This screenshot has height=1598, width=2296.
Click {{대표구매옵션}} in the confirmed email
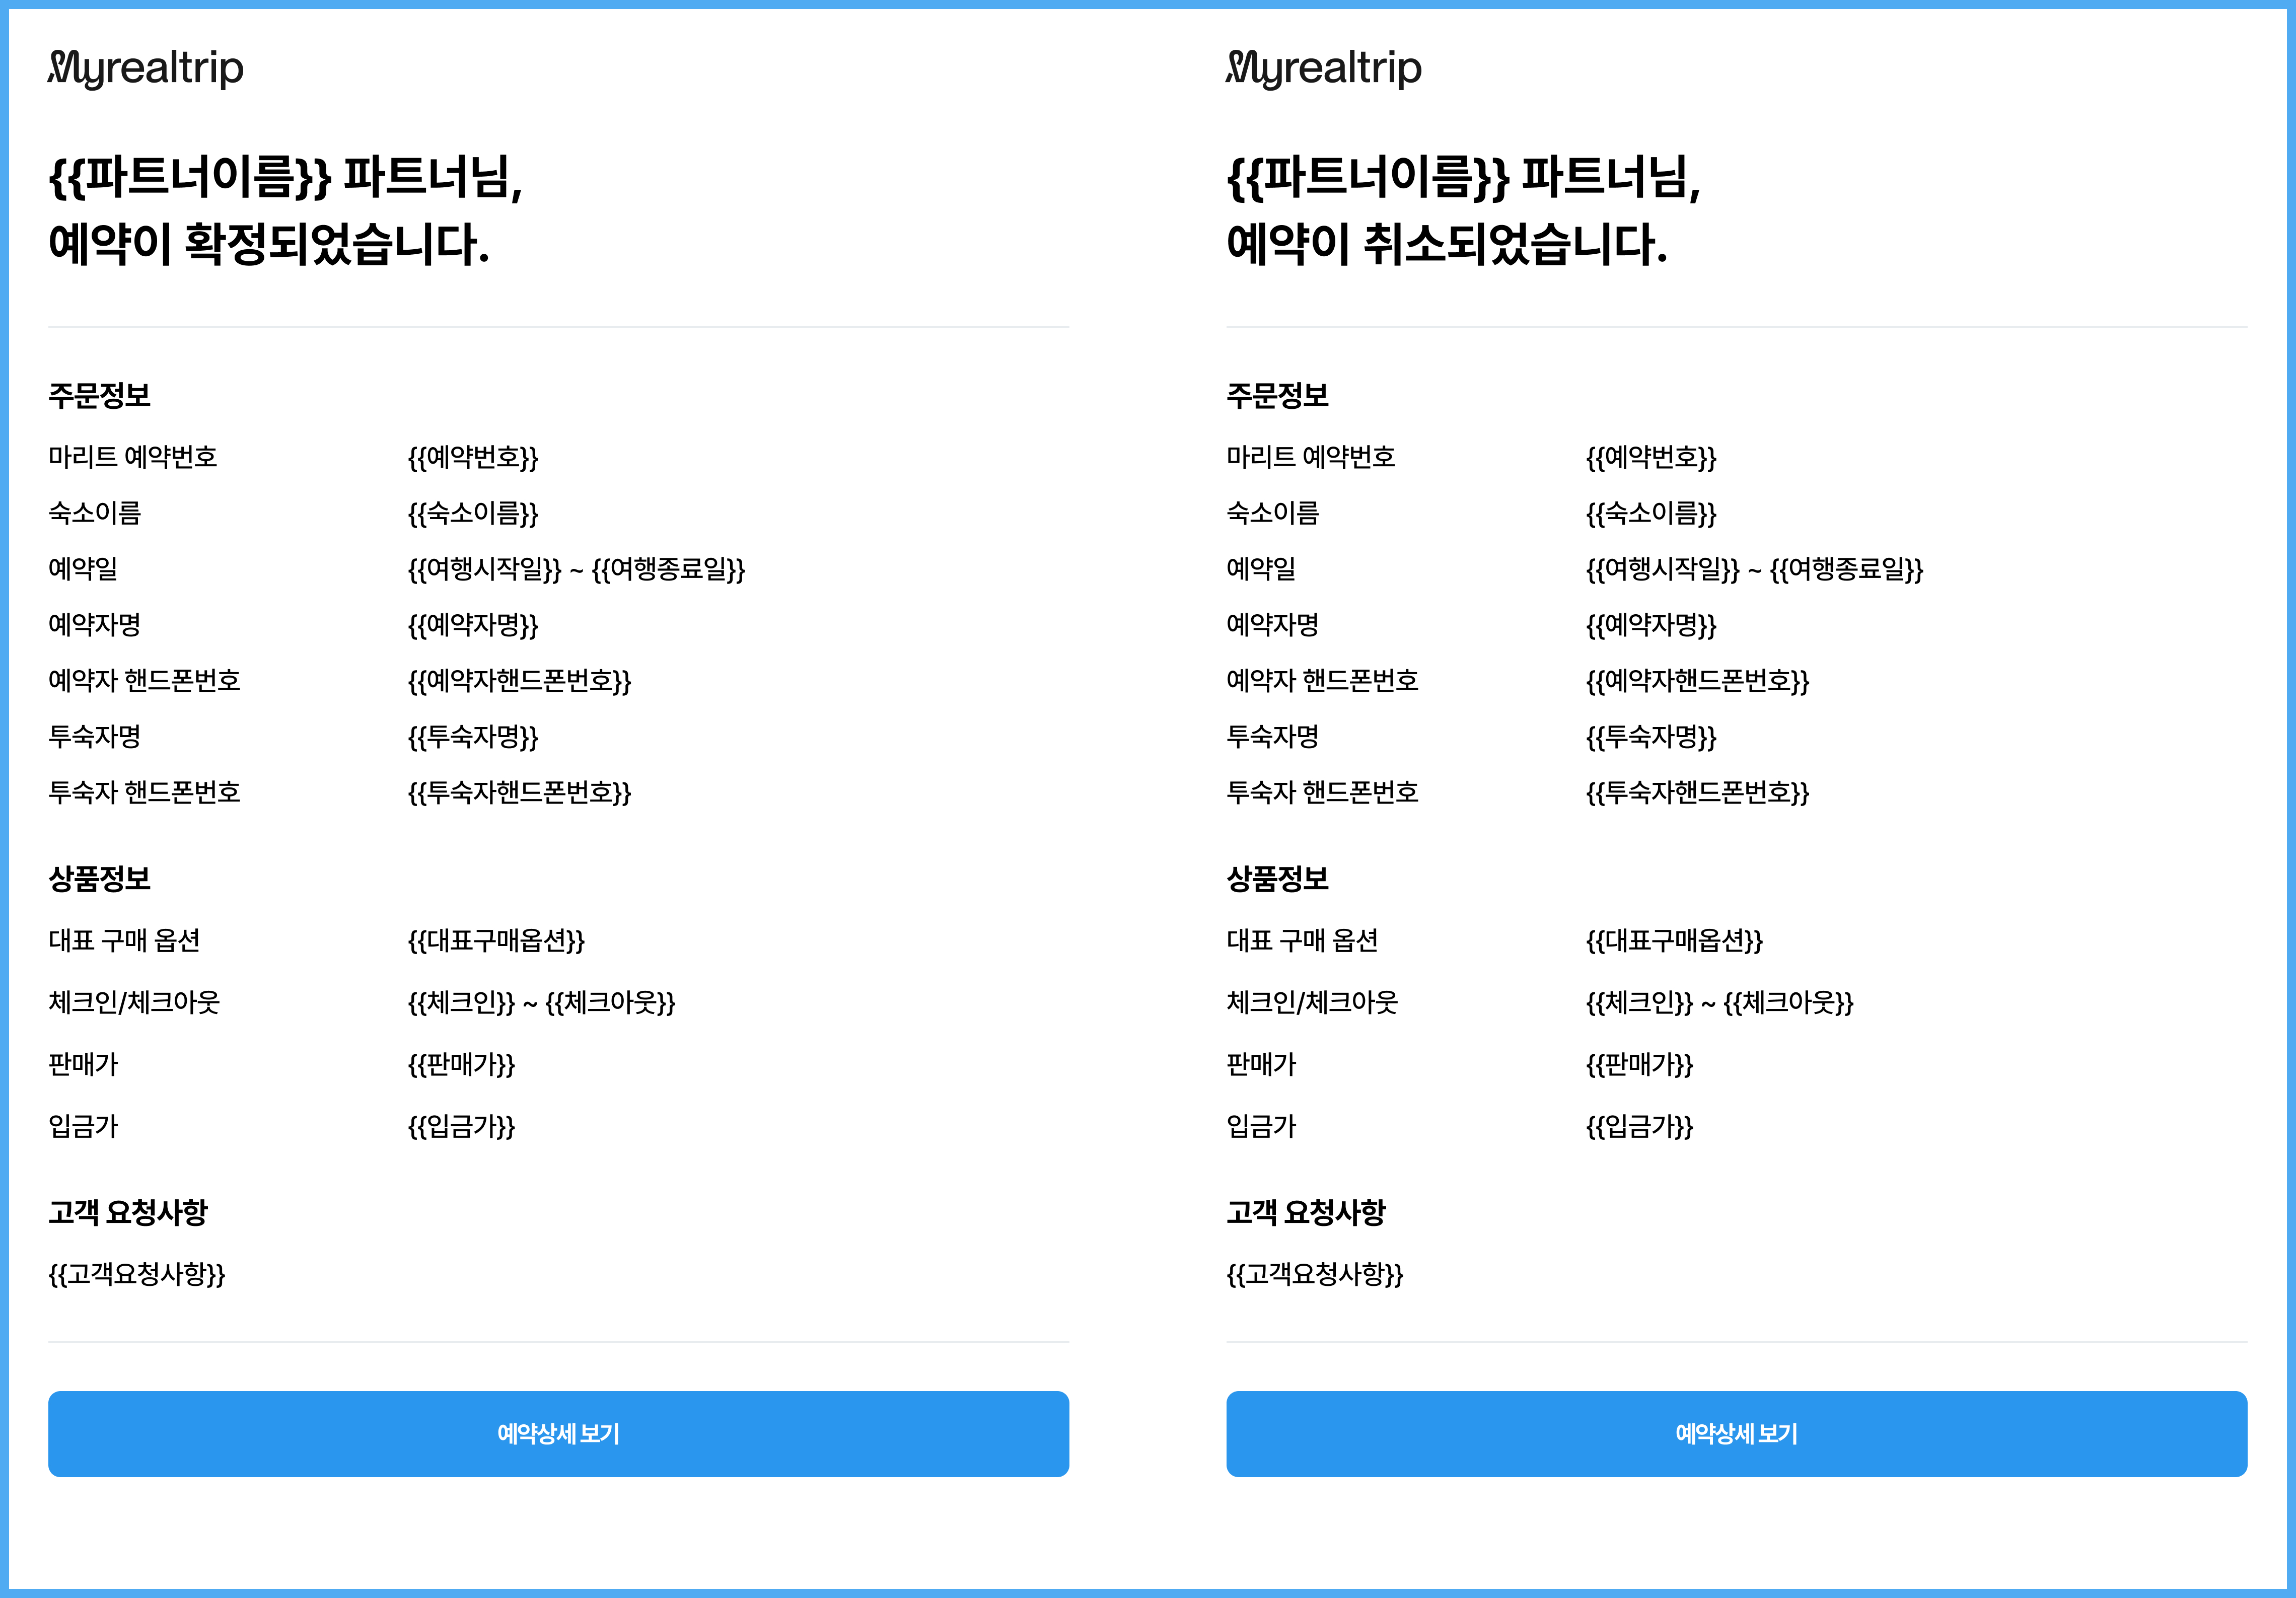pos(496,941)
